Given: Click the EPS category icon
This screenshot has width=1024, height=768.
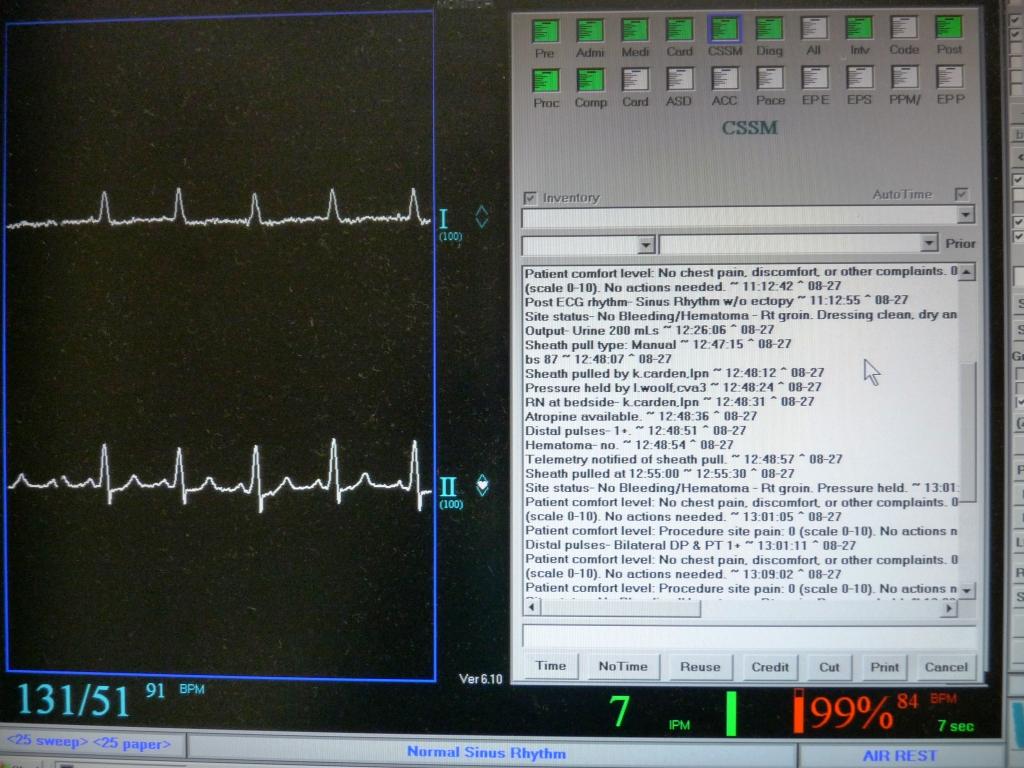Looking at the screenshot, I should pos(859,78).
